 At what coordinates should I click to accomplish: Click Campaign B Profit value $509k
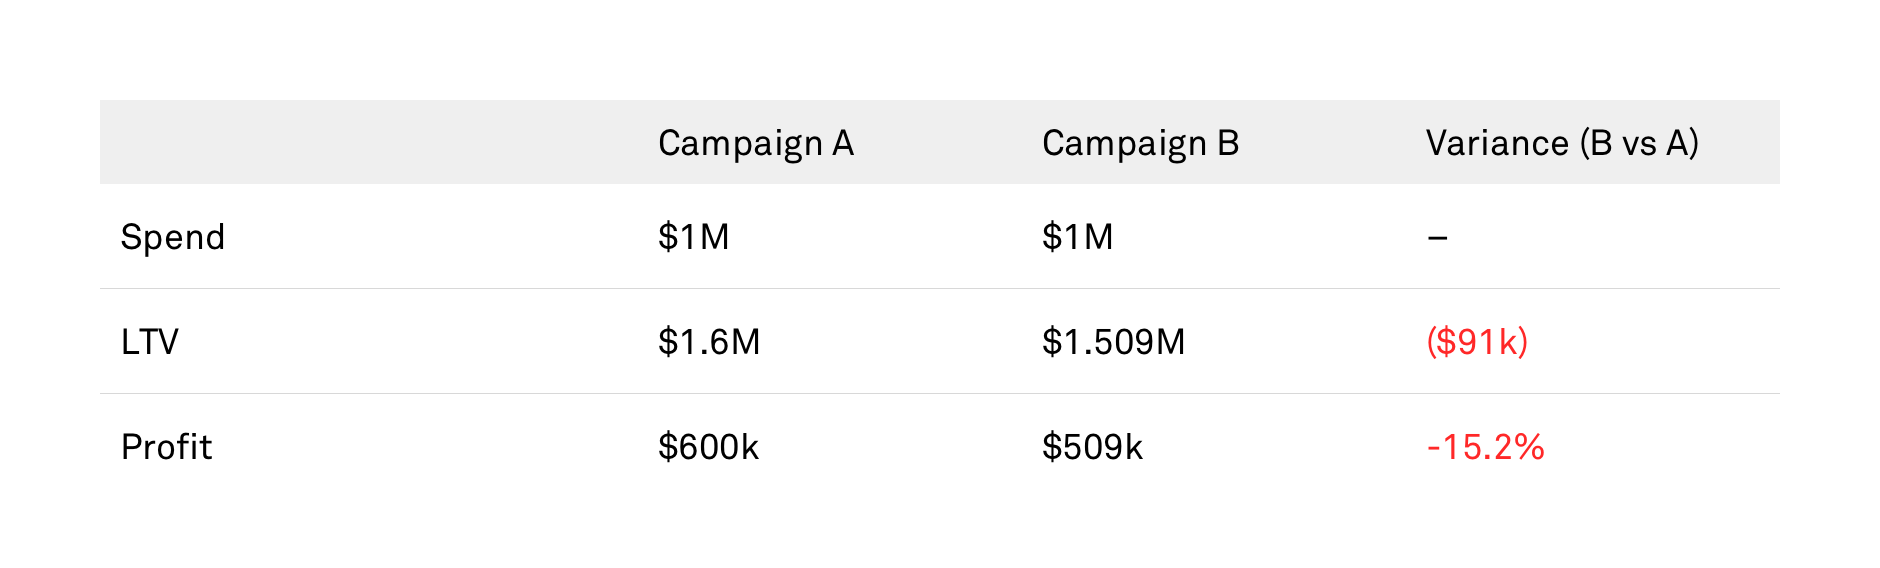[1092, 447]
